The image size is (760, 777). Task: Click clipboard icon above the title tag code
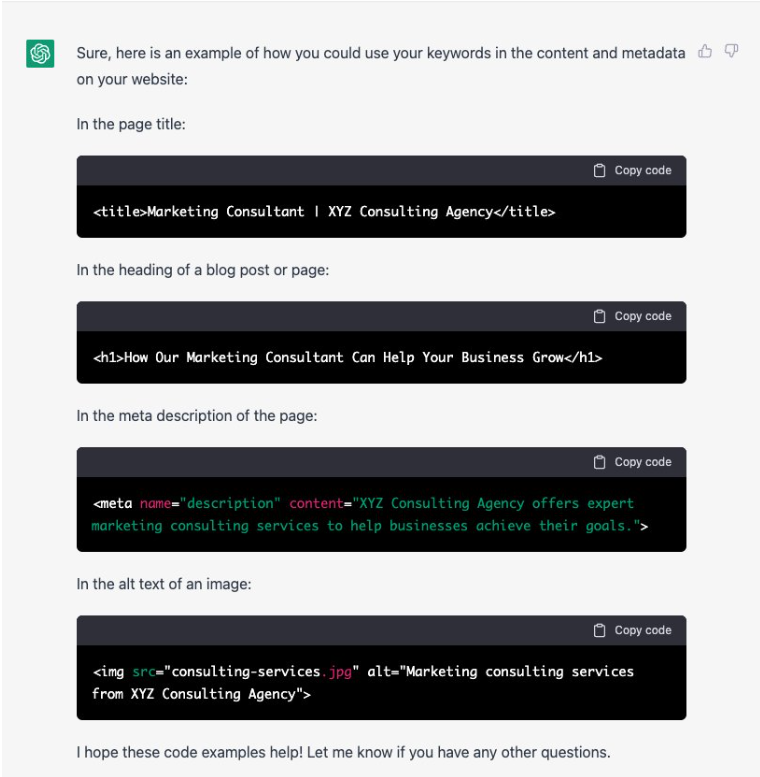coord(599,170)
